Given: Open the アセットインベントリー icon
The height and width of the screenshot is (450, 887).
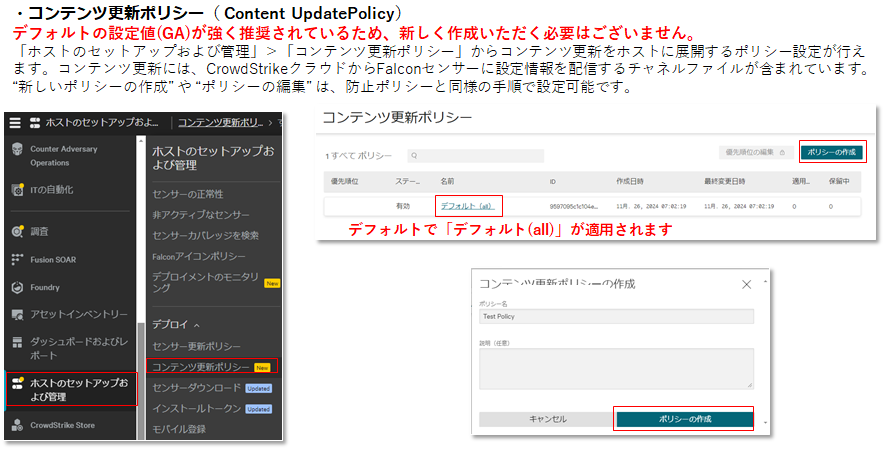Looking at the screenshot, I should click(17, 315).
